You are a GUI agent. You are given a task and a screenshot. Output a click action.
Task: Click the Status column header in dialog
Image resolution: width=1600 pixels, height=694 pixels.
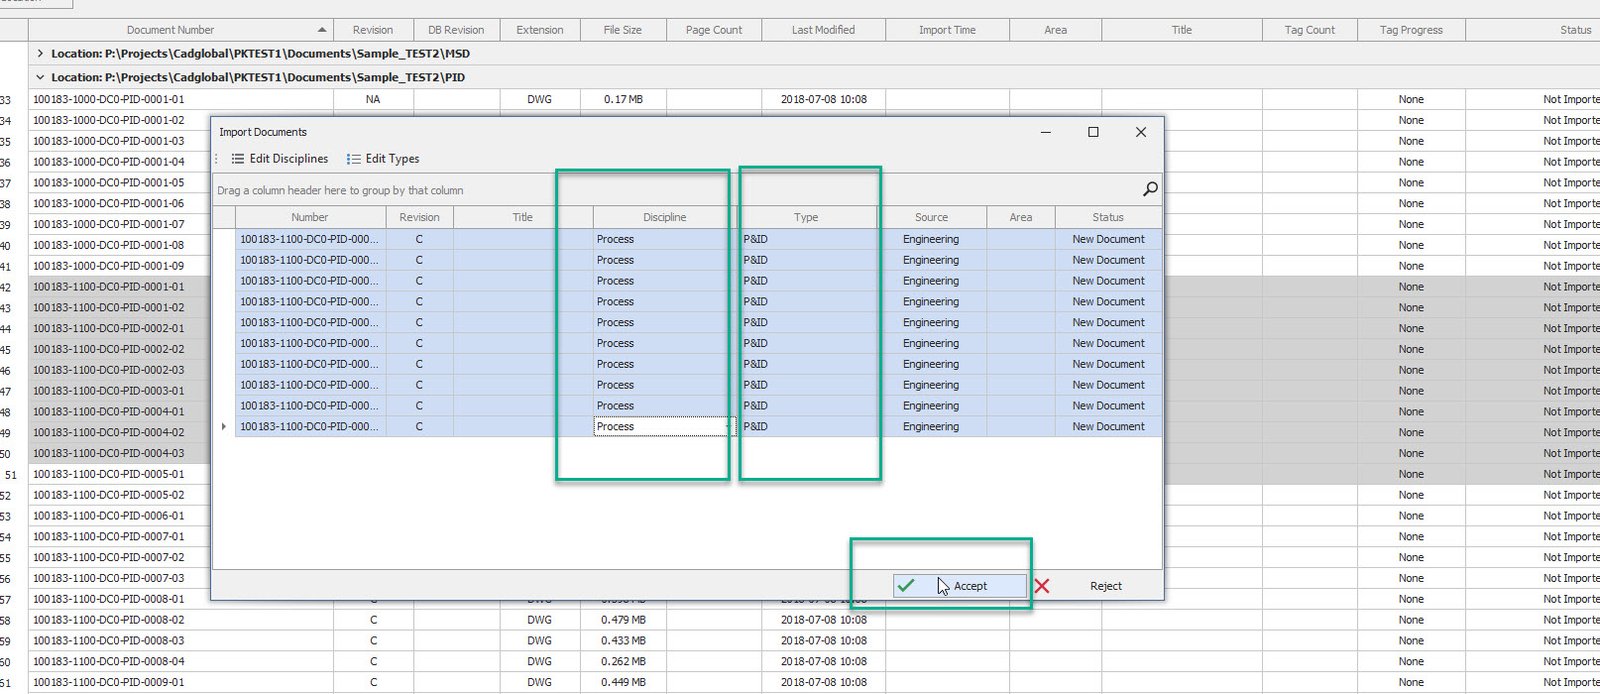click(1107, 217)
